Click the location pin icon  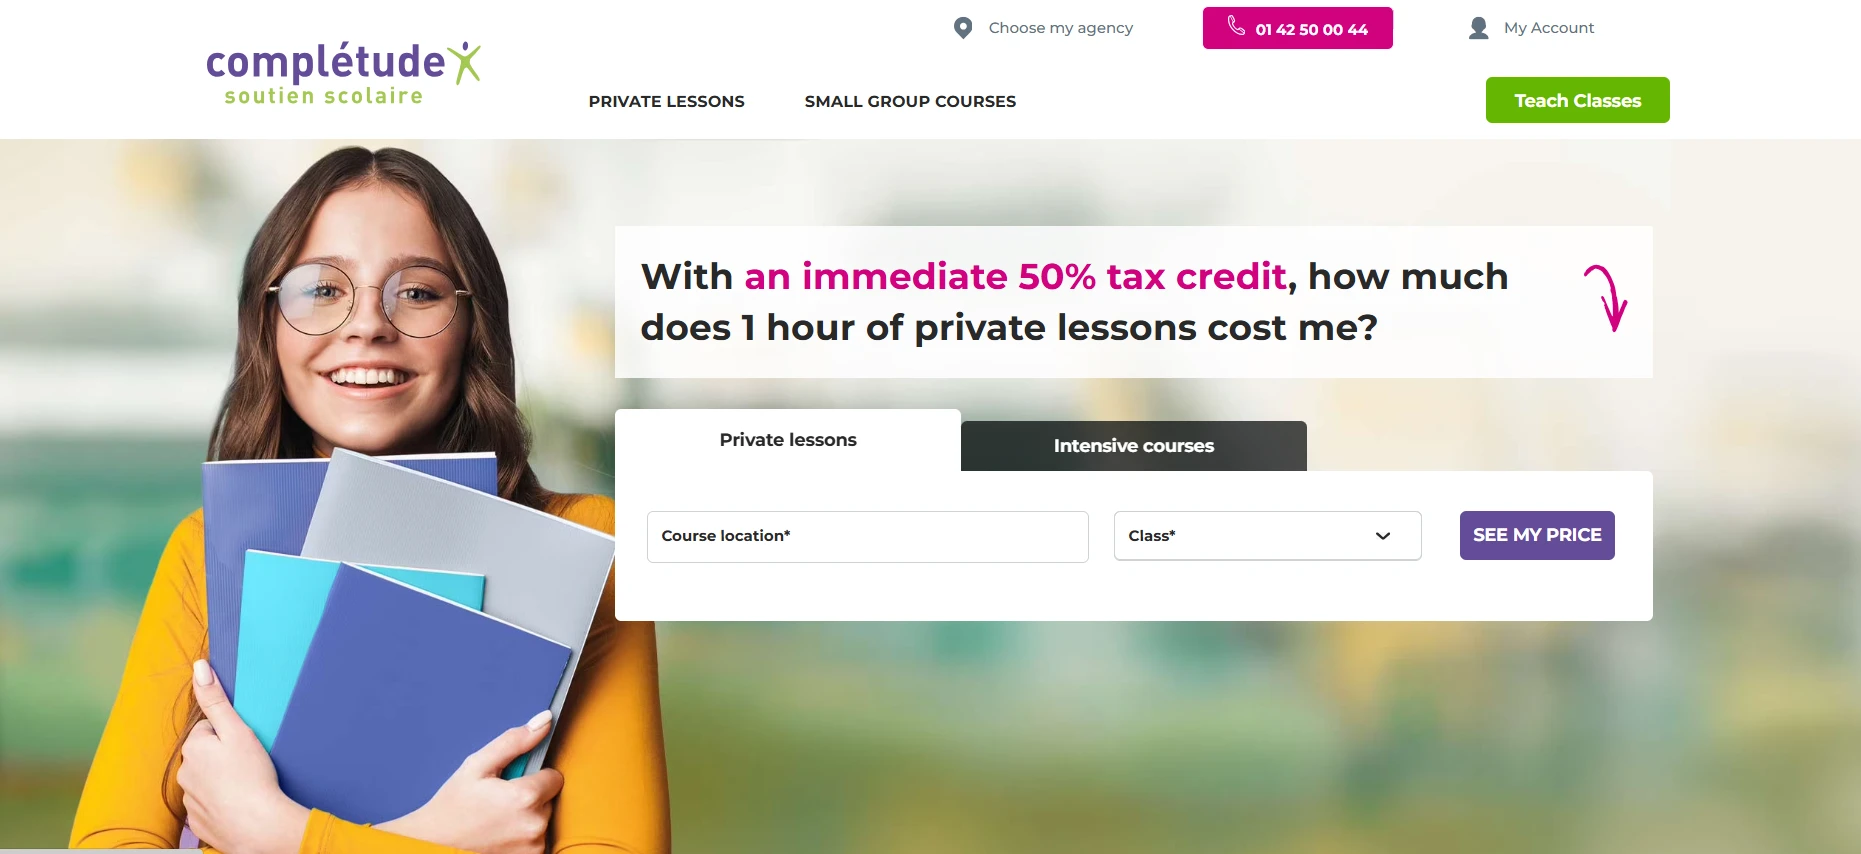click(963, 28)
